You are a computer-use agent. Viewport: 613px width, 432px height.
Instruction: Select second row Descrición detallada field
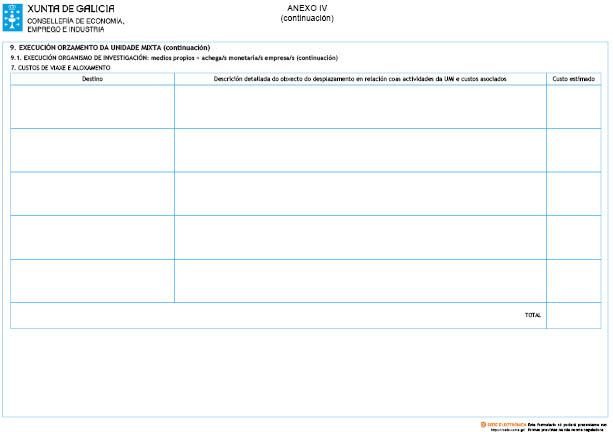(x=360, y=150)
